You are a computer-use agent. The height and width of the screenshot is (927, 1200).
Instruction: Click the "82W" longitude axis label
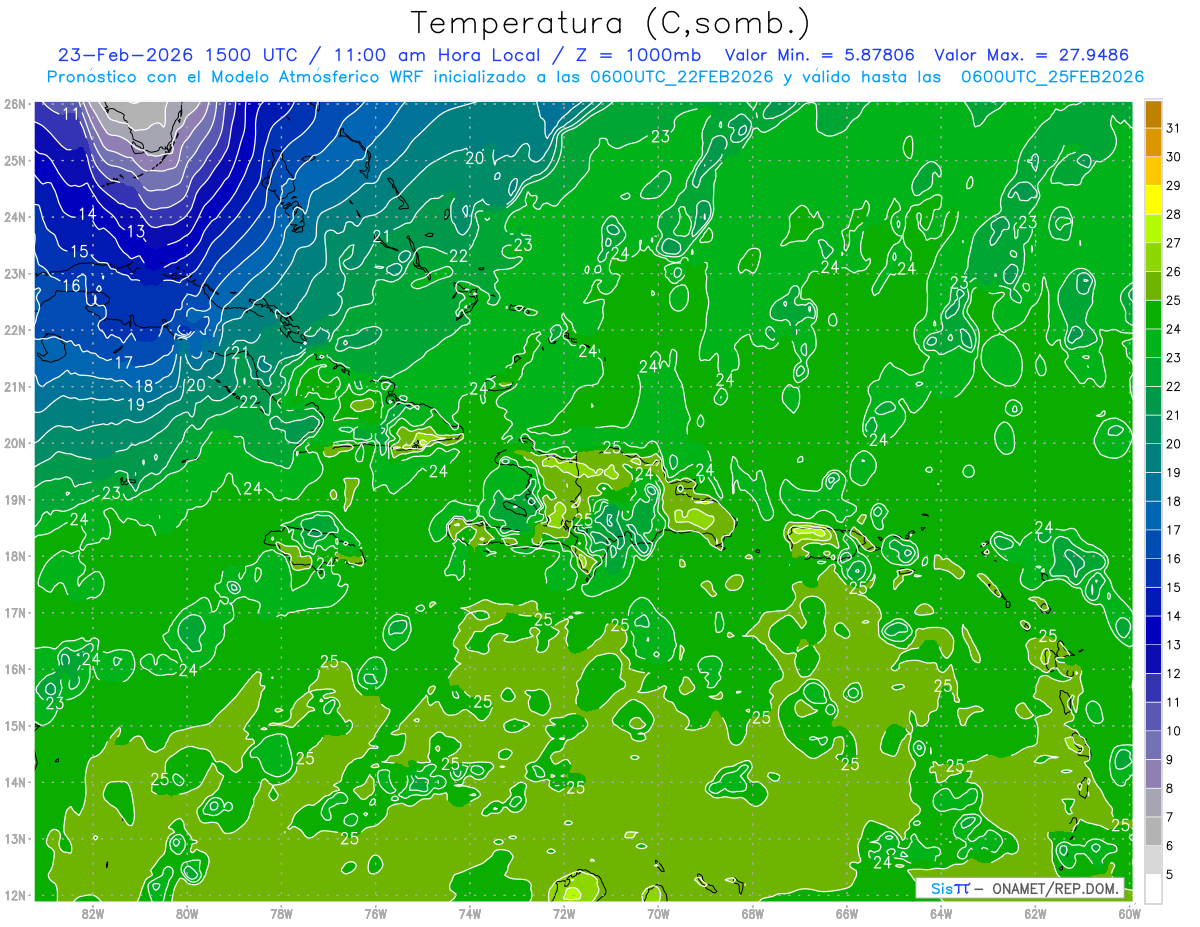point(93,912)
